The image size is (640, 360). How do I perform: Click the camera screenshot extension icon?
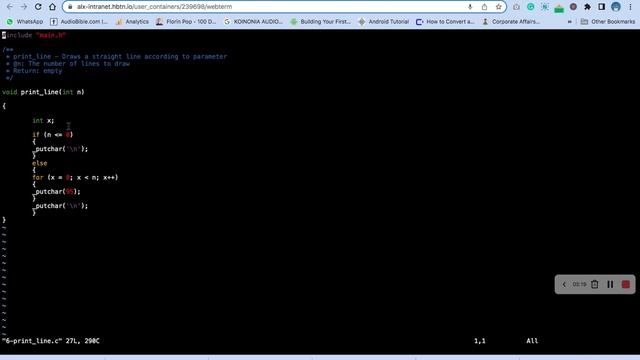coord(516,7)
